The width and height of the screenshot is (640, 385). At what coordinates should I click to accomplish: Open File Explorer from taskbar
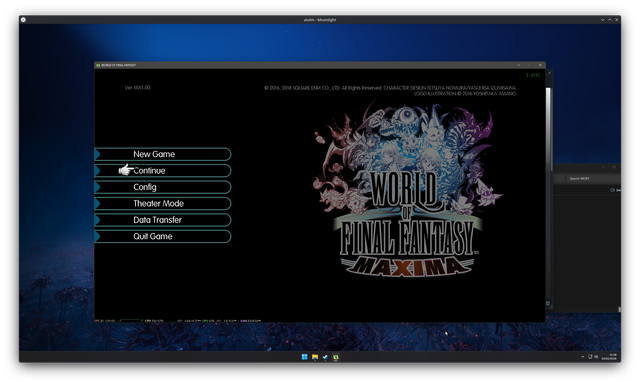pyautogui.click(x=315, y=357)
